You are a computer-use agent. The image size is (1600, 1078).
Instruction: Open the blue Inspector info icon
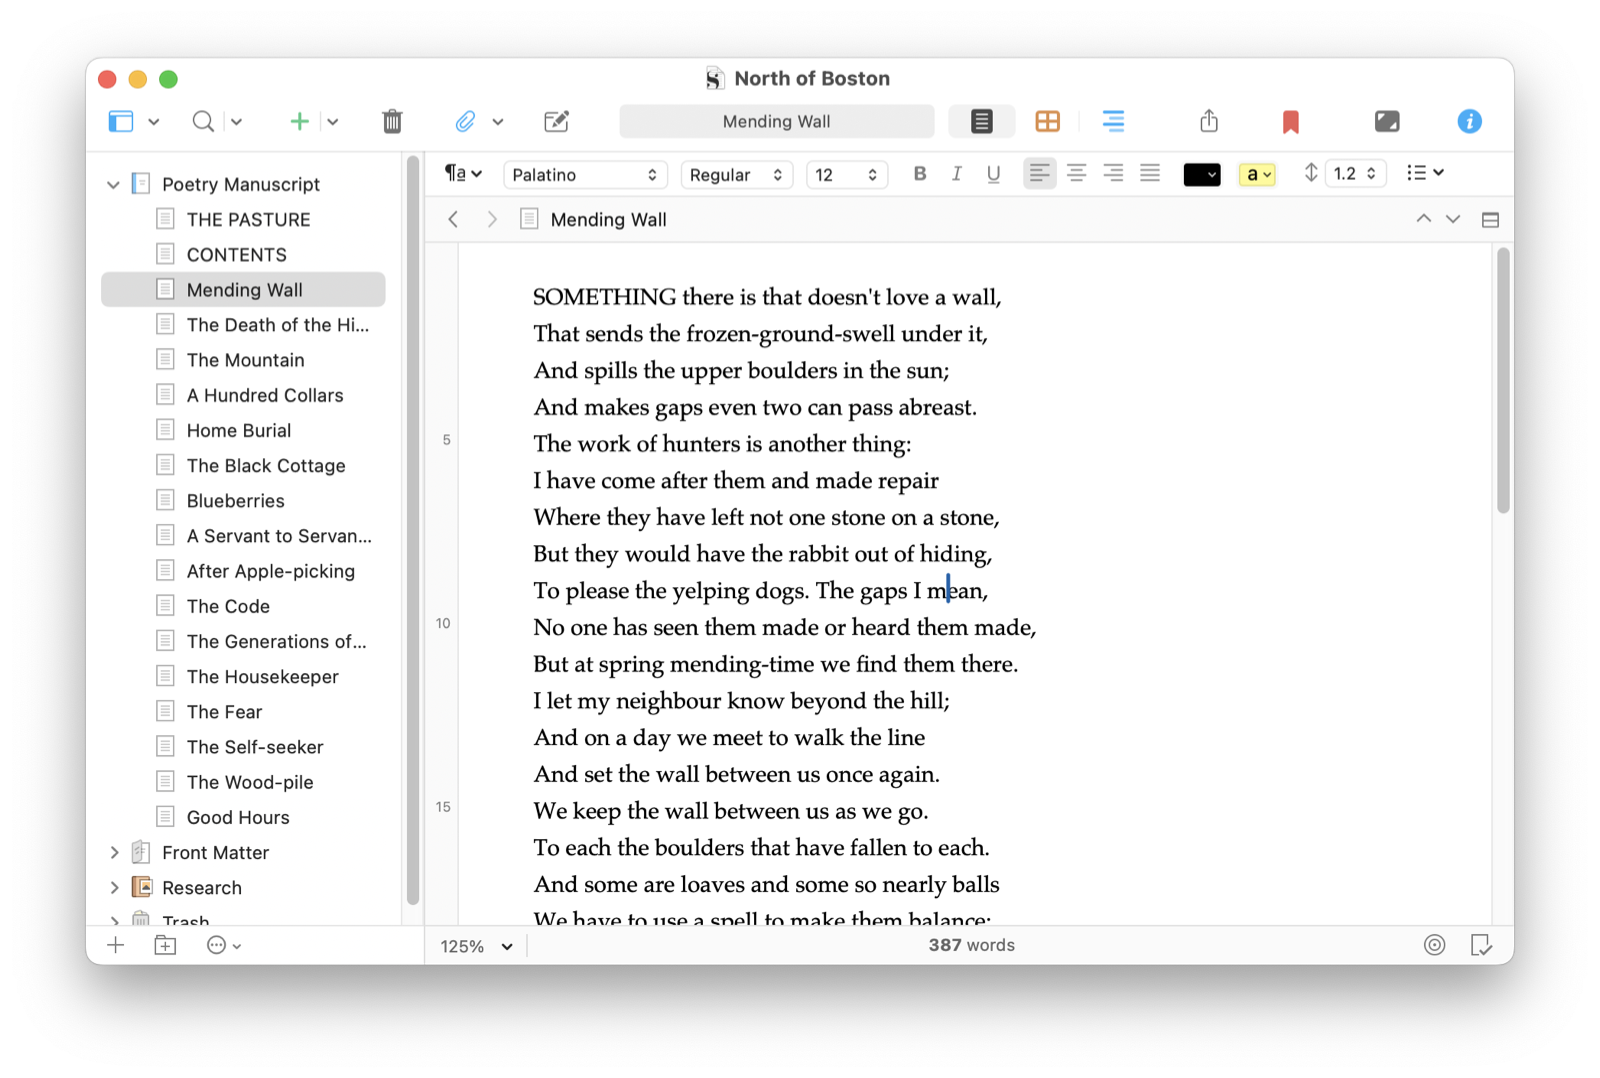click(1468, 122)
